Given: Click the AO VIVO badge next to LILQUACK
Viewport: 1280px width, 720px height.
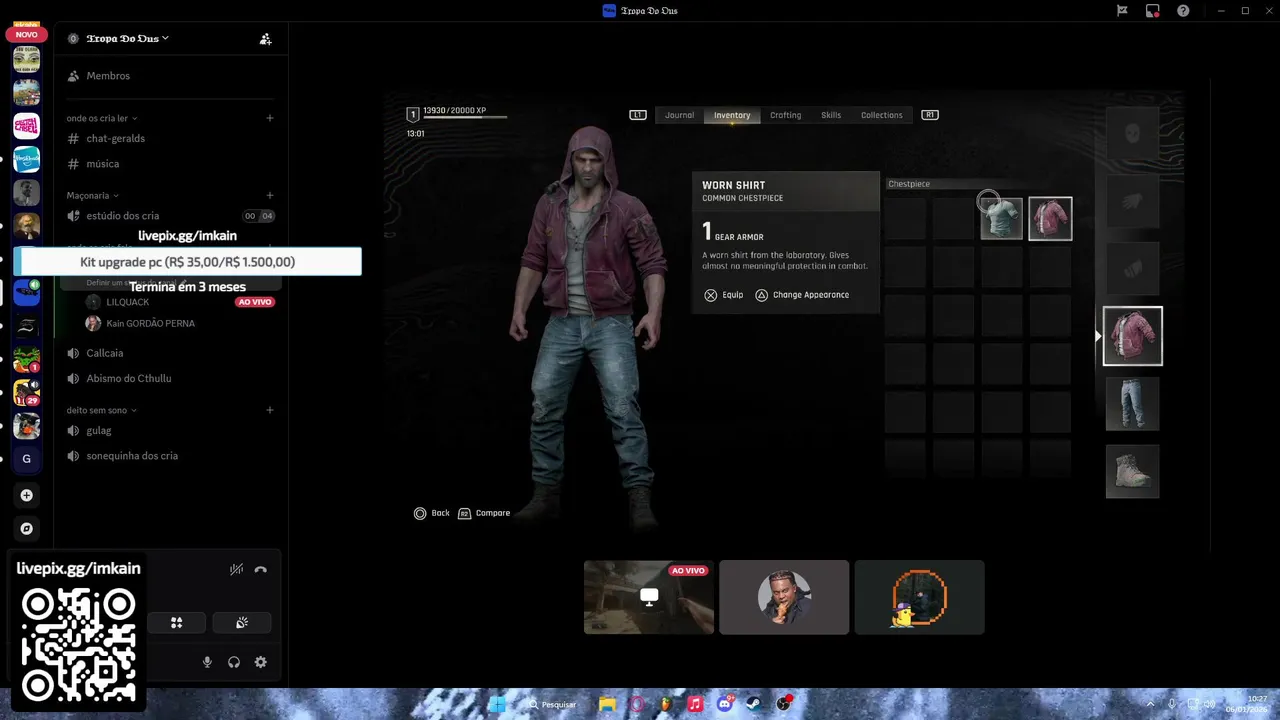Looking at the screenshot, I should point(254,302).
